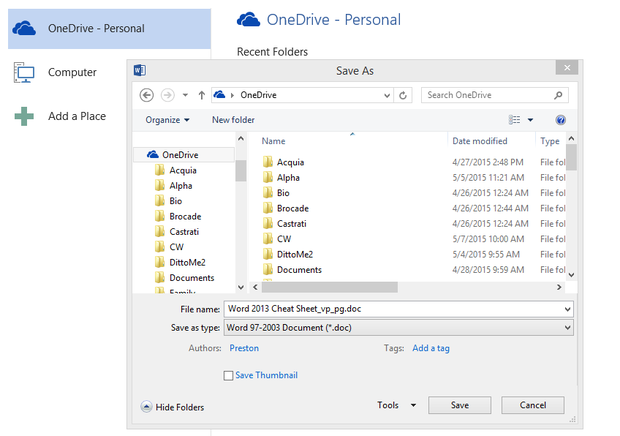Image resolution: width=620 pixels, height=436 pixels.
Task: Open the Organize dropdown menu
Action: tap(167, 120)
